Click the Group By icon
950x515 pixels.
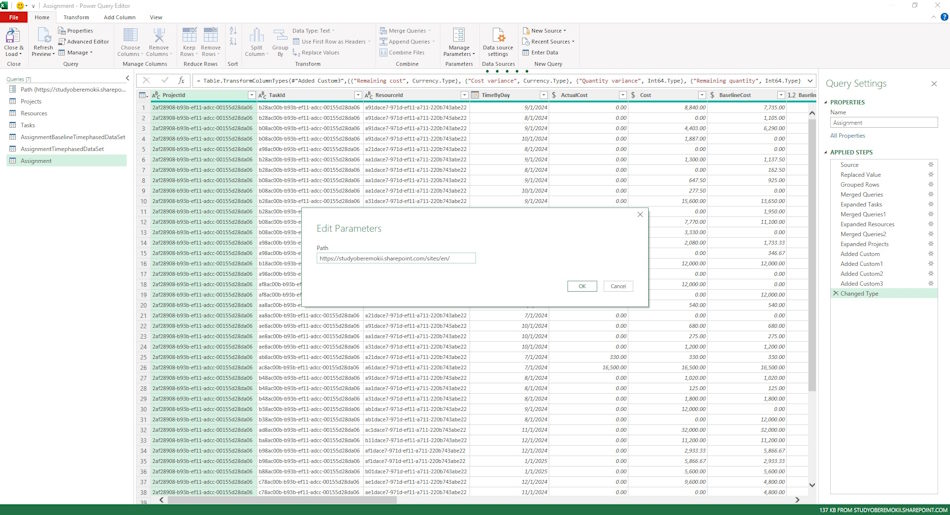pyautogui.click(x=280, y=35)
